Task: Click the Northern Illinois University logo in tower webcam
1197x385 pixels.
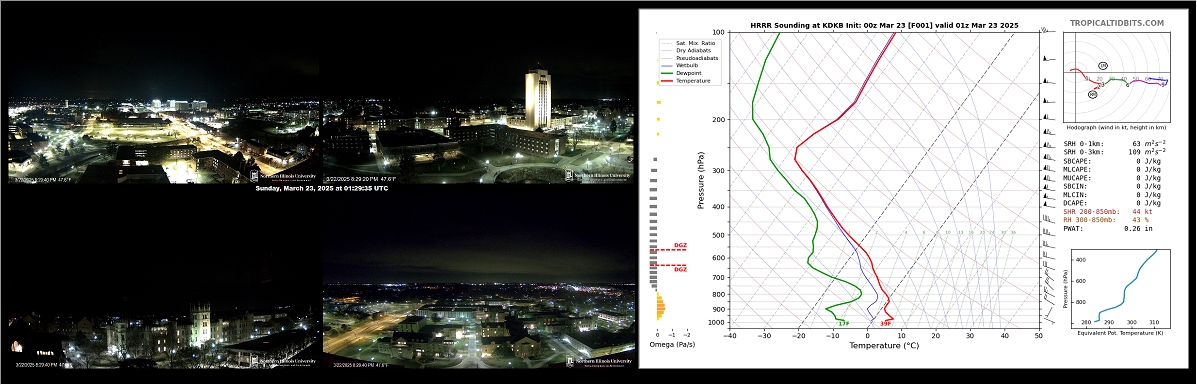Action: click(x=598, y=176)
